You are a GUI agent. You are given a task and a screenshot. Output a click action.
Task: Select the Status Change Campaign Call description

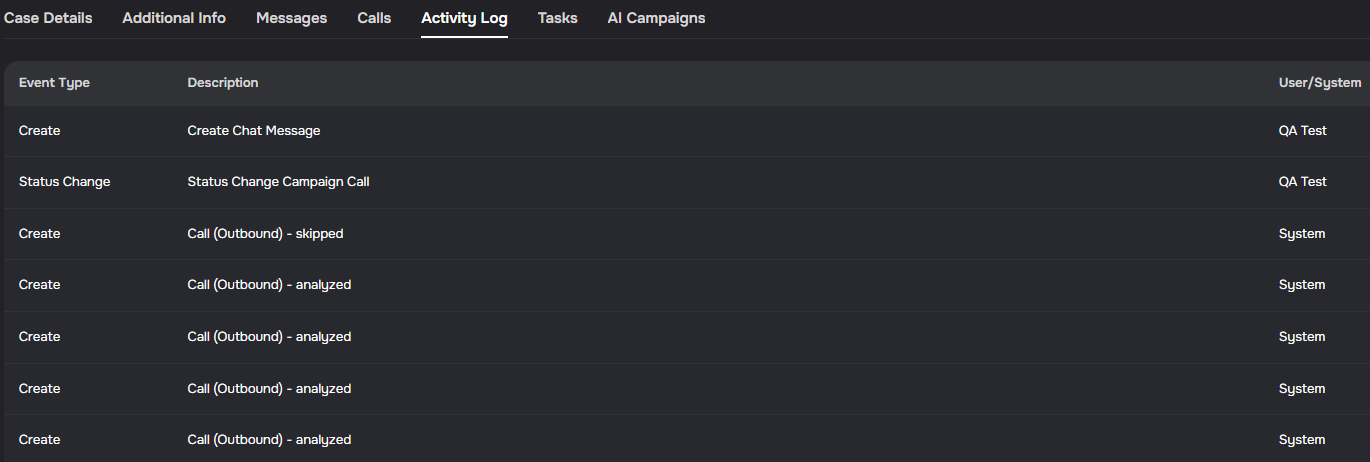279,182
